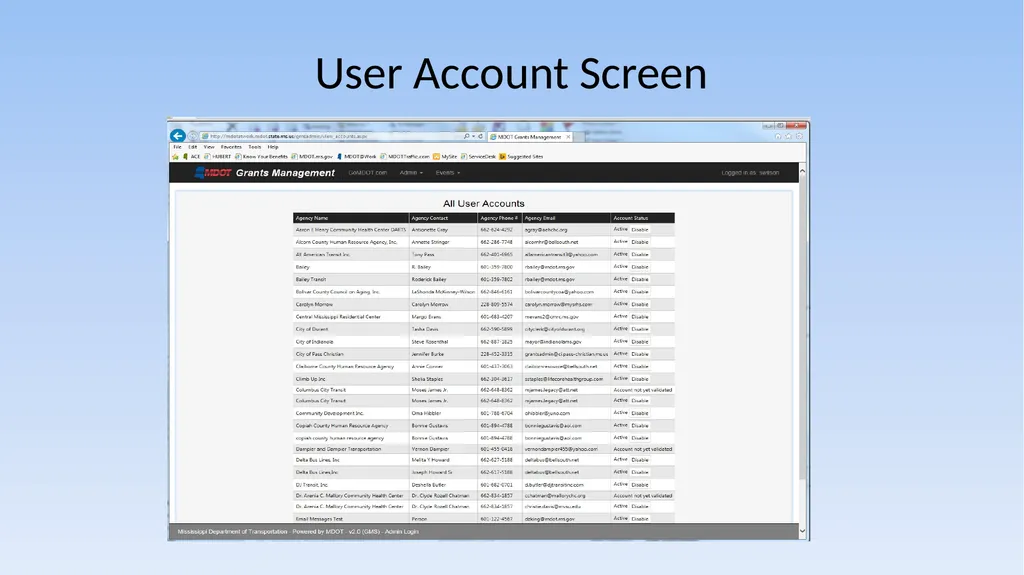Open the browser favorites star icon
Image resolution: width=1024 pixels, height=575 pixels.
pyautogui.click(x=788, y=136)
